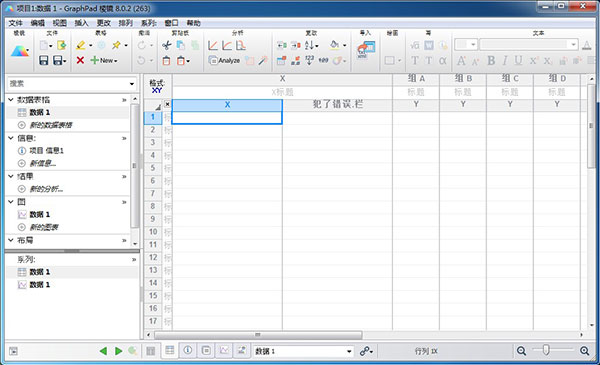The width and height of the screenshot is (600, 365).
Task: Click the Open file folder icon
Action: point(61,46)
